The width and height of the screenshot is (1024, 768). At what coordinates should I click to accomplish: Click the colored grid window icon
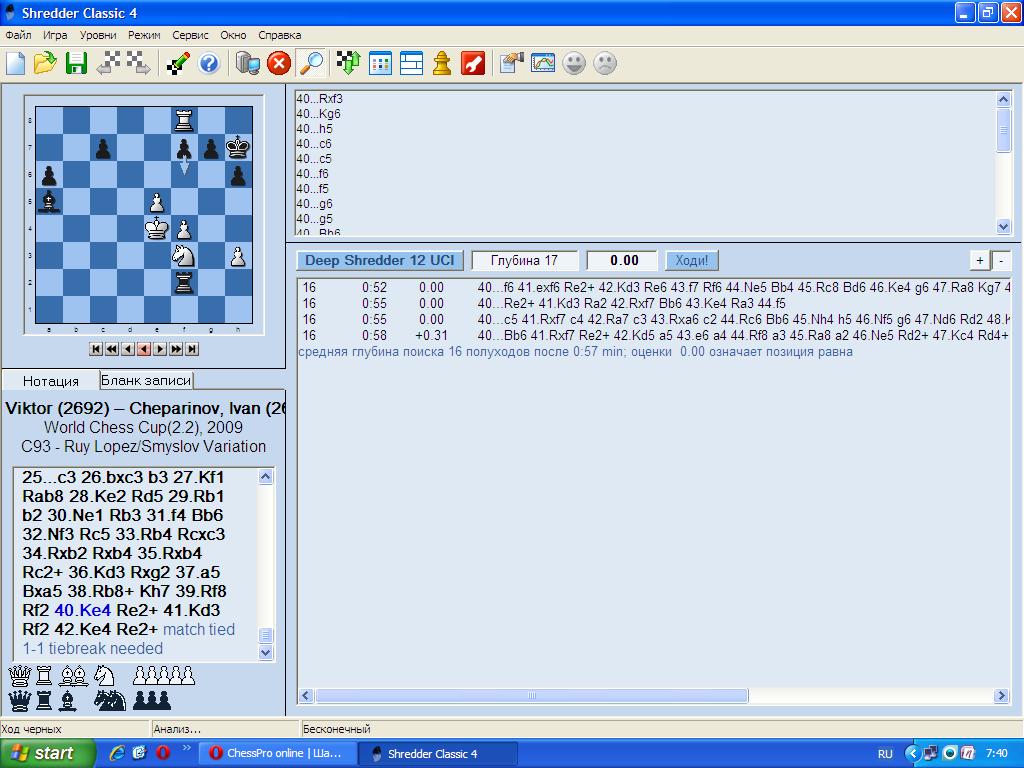click(x=380, y=63)
